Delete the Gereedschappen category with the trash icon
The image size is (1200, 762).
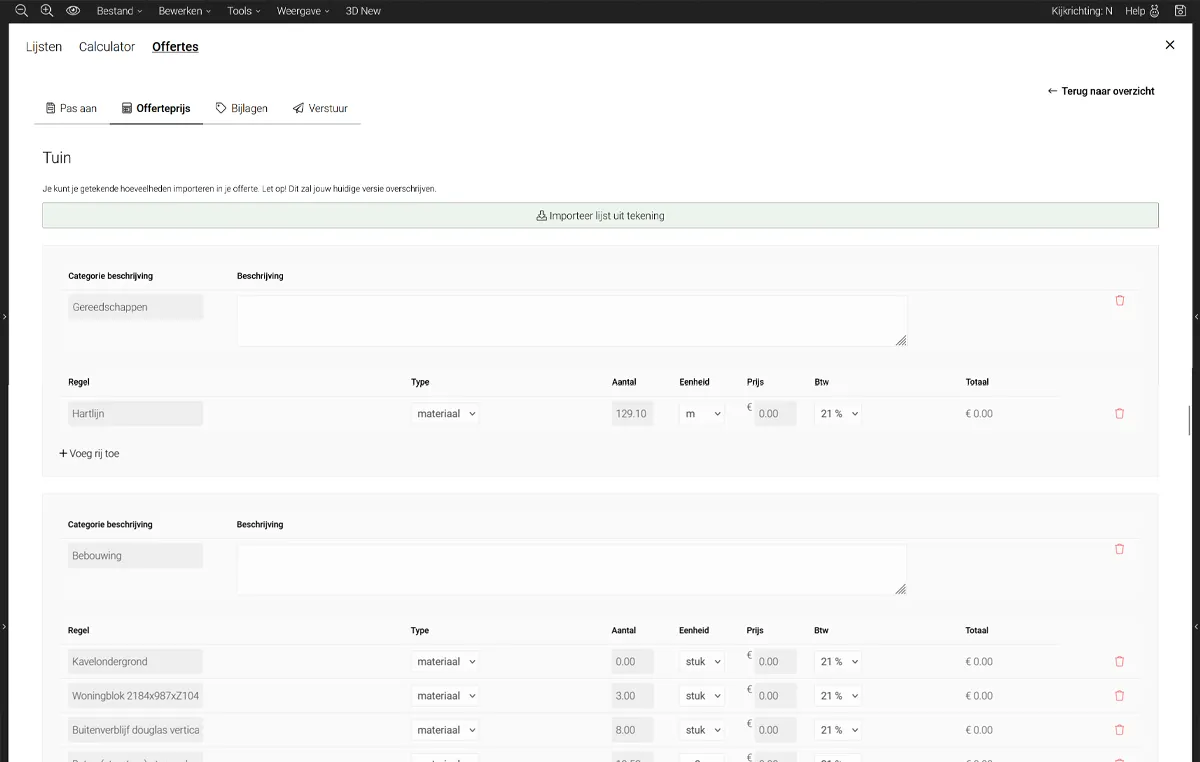pos(1120,300)
